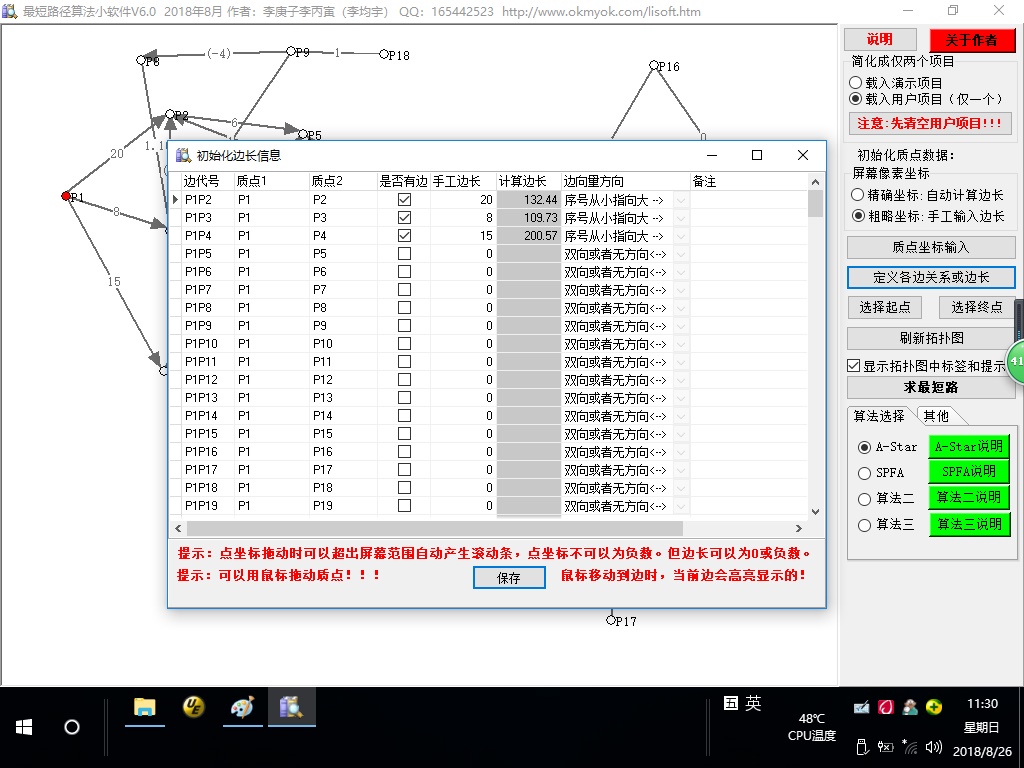Open volume control in system tray
Screen dimensions: 1024x768
(934, 746)
